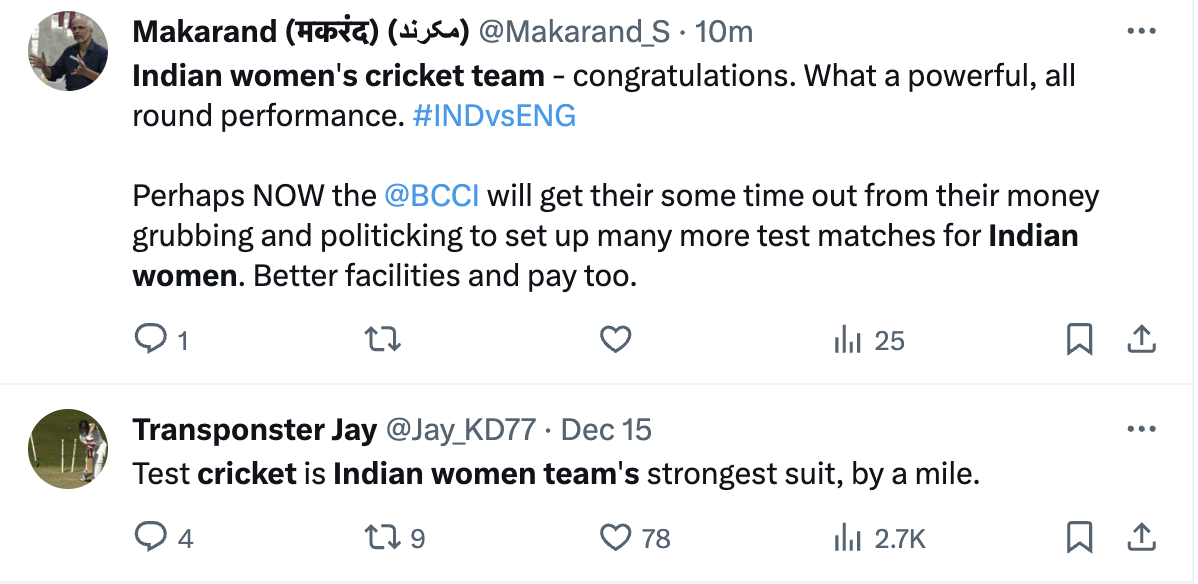View analytics on Transponster Jay's tweet
Screen dimensions: 1198x584
click(848, 538)
